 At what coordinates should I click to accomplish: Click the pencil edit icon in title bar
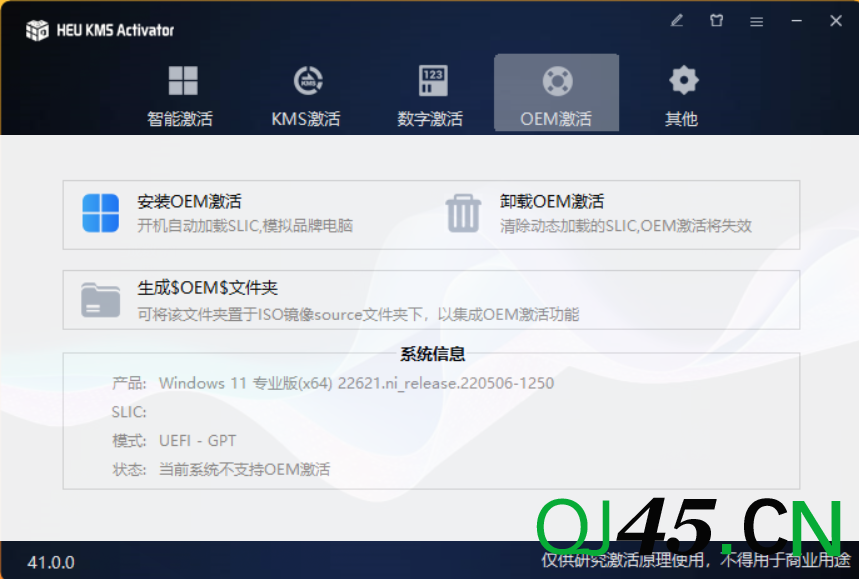677,21
